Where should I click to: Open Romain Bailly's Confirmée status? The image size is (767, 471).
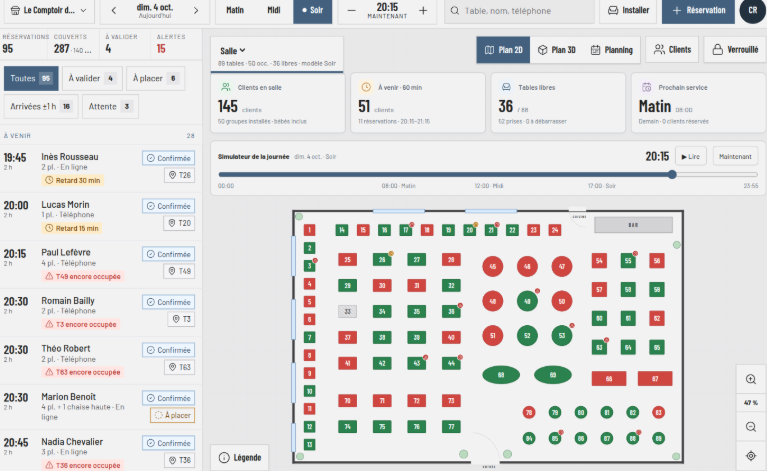tap(169, 302)
